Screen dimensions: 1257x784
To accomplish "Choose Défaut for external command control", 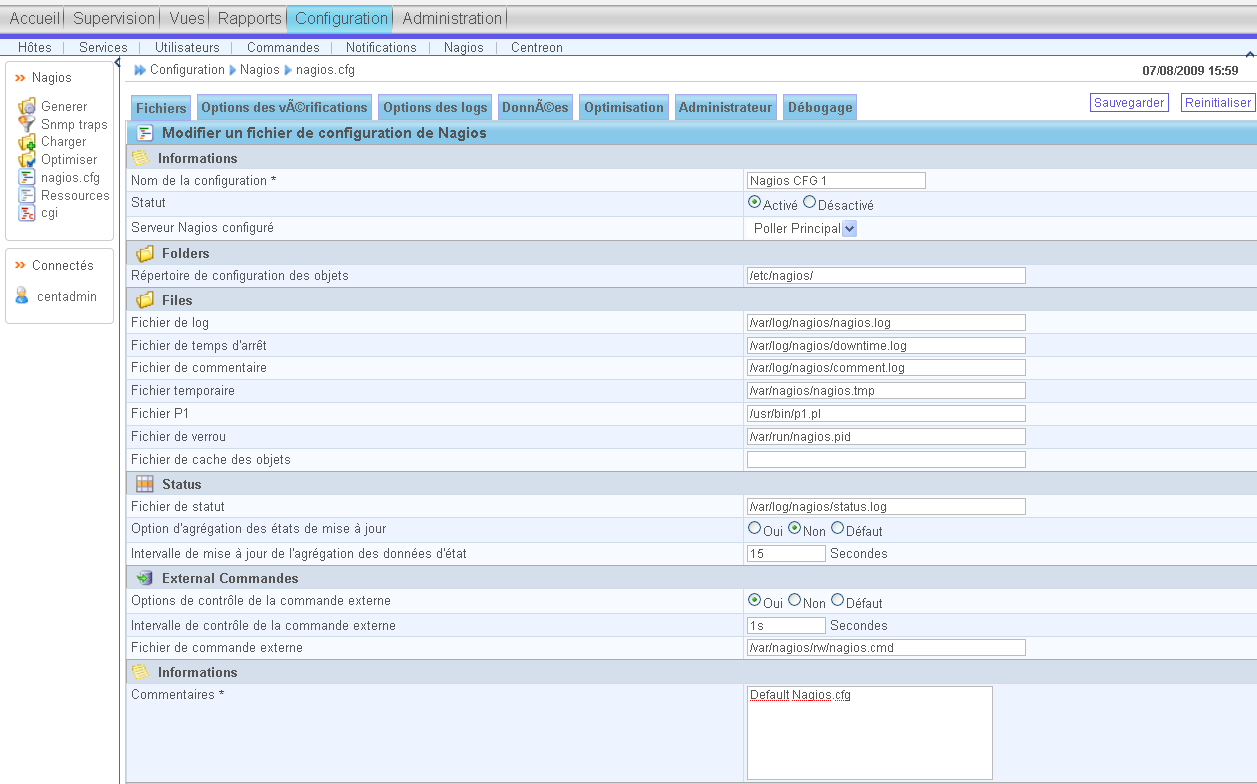I will pos(837,600).
